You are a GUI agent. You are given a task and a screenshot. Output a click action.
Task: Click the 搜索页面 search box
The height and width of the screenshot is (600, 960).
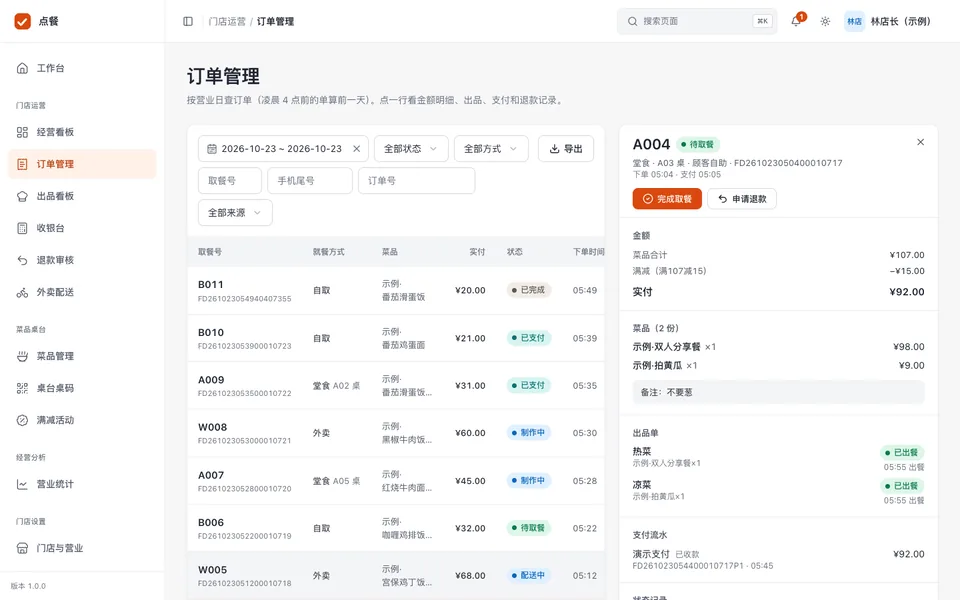point(697,21)
